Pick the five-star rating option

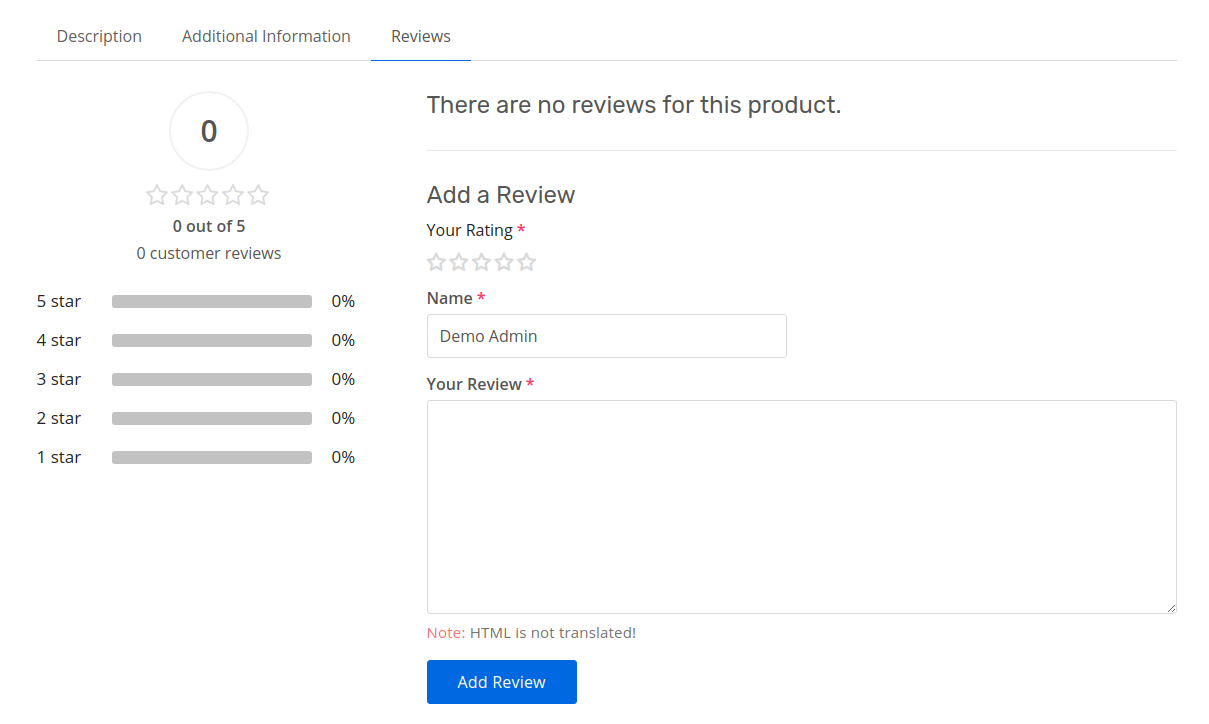(527, 261)
